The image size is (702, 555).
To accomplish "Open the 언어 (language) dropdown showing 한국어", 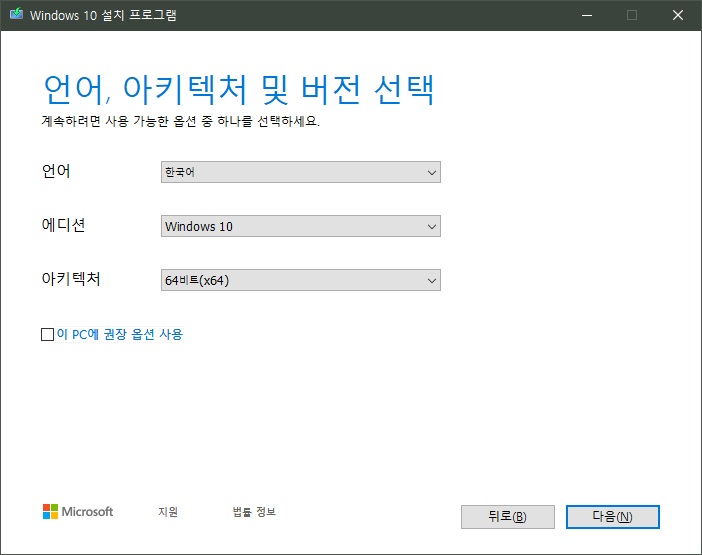I will click(301, 172).
